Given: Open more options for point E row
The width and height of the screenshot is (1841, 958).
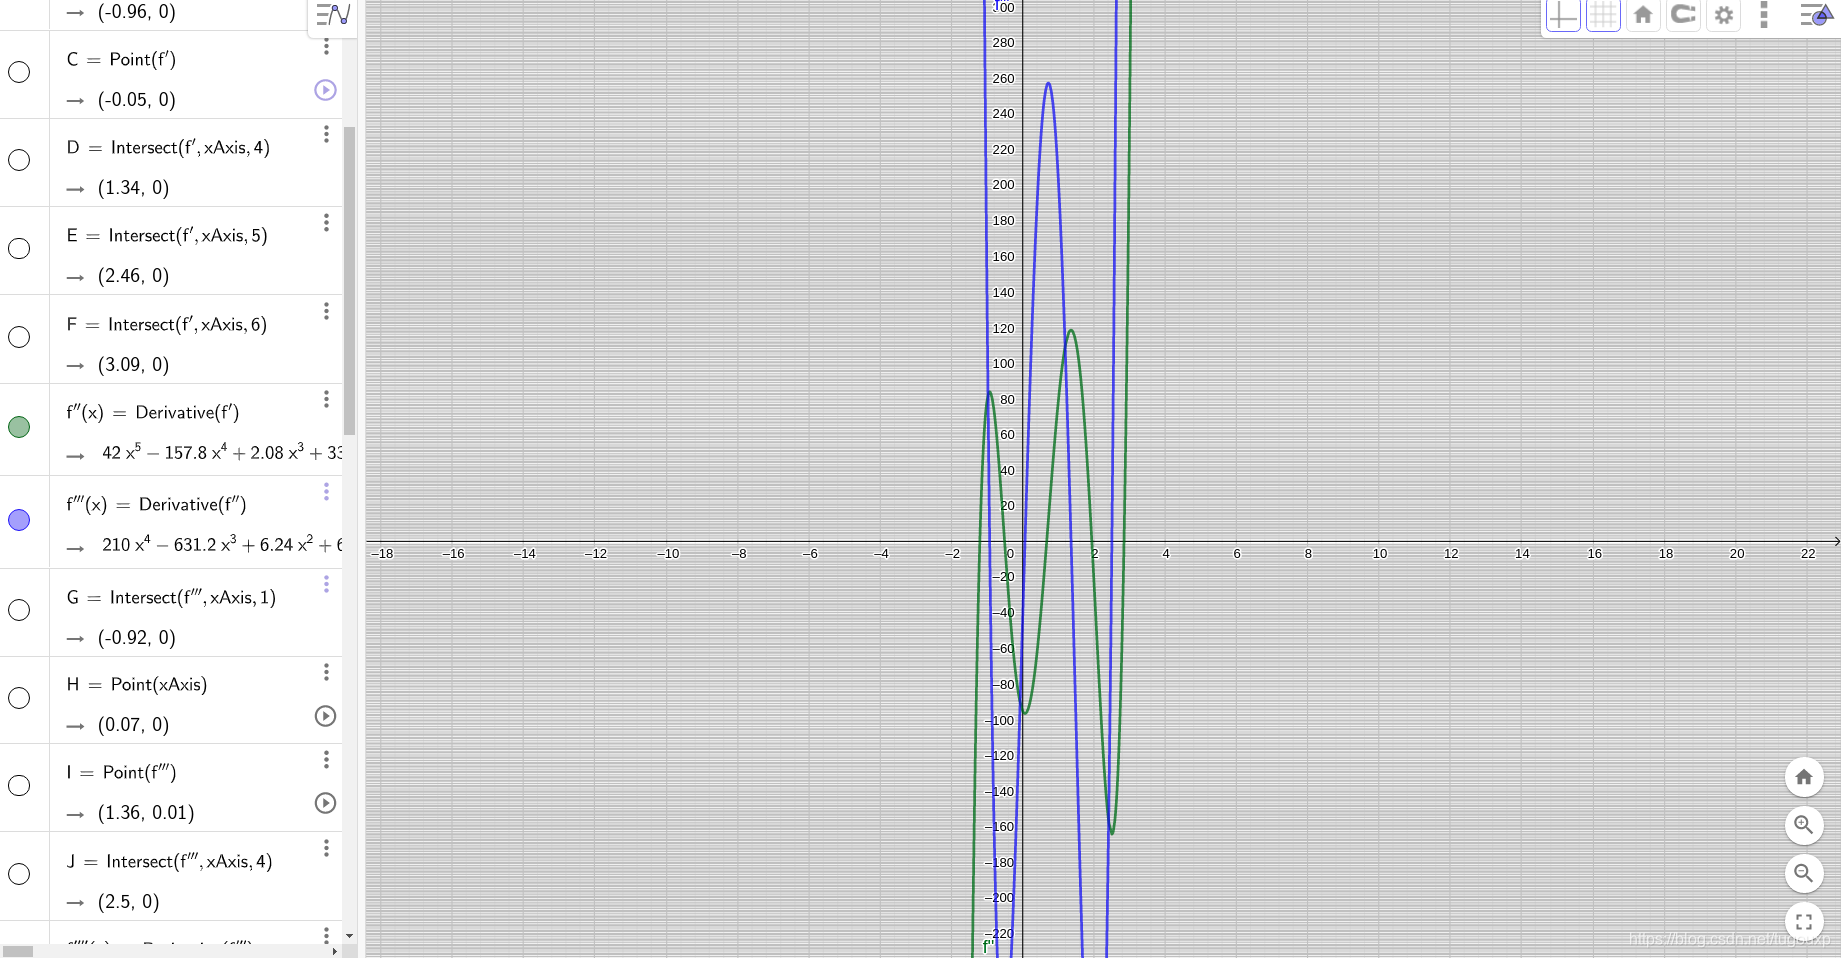Looking at the screenshot, I should [326, 222].
